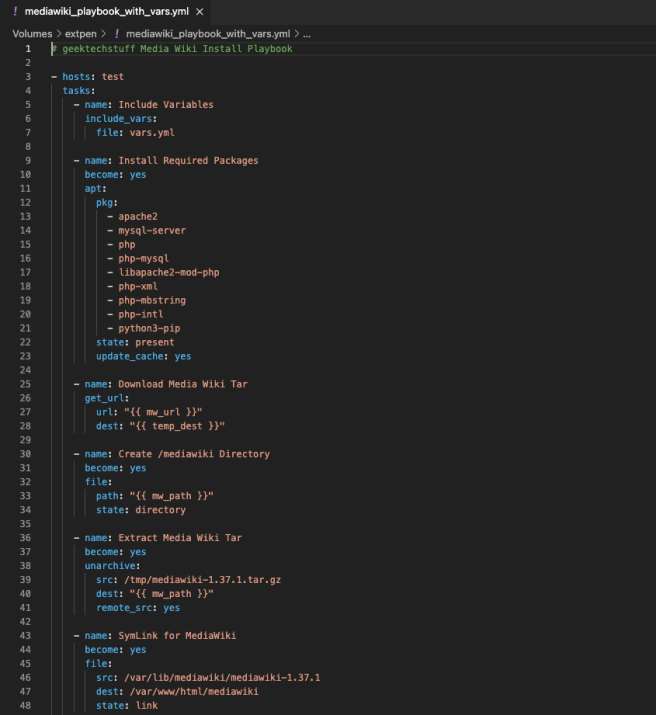Click the text 'Create /mediawiki Directory'
This screenshot has width=656, height=715.
click(x=194, y=454)
